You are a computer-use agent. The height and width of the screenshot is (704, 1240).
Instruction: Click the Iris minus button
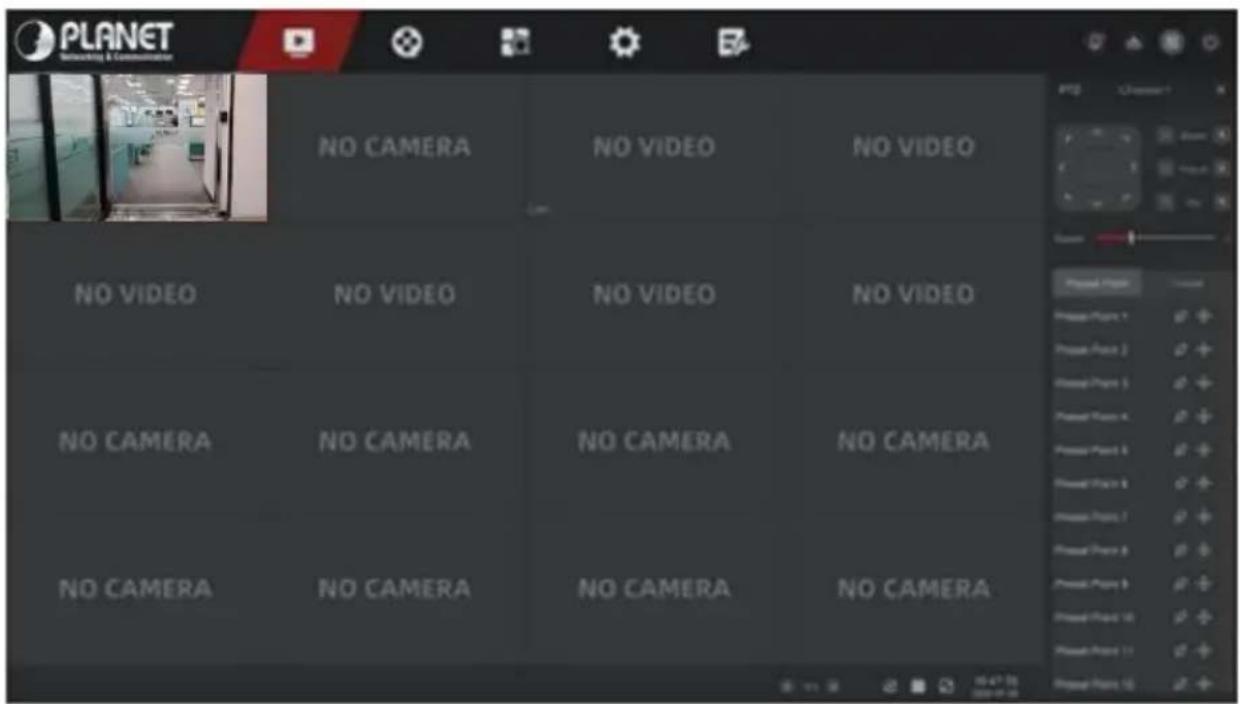(1165, 201)
